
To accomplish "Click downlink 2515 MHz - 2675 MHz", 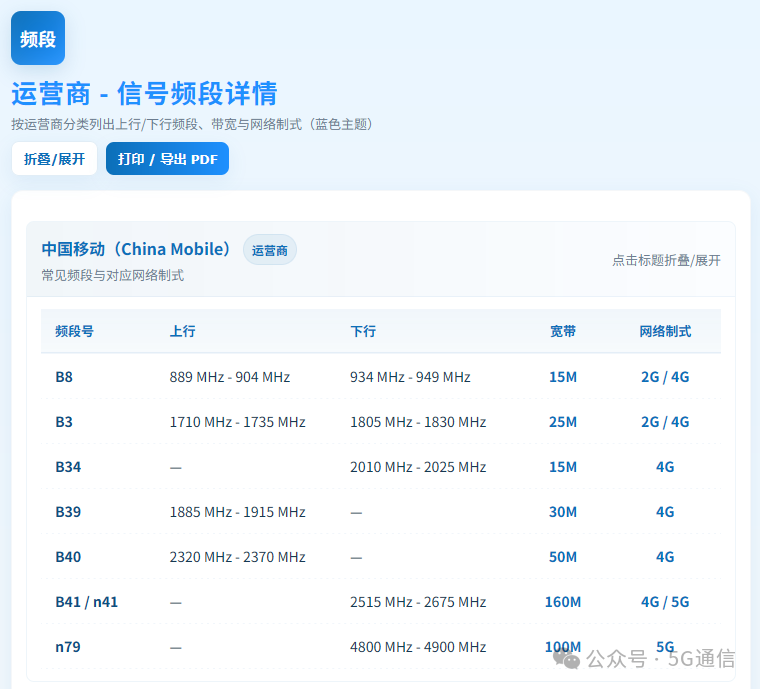I will point(418,602).
